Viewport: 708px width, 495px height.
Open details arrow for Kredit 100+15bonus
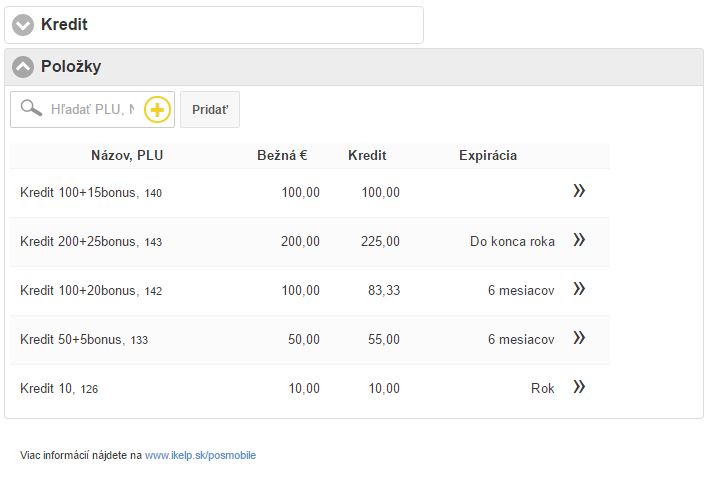(x=579, y=191)
